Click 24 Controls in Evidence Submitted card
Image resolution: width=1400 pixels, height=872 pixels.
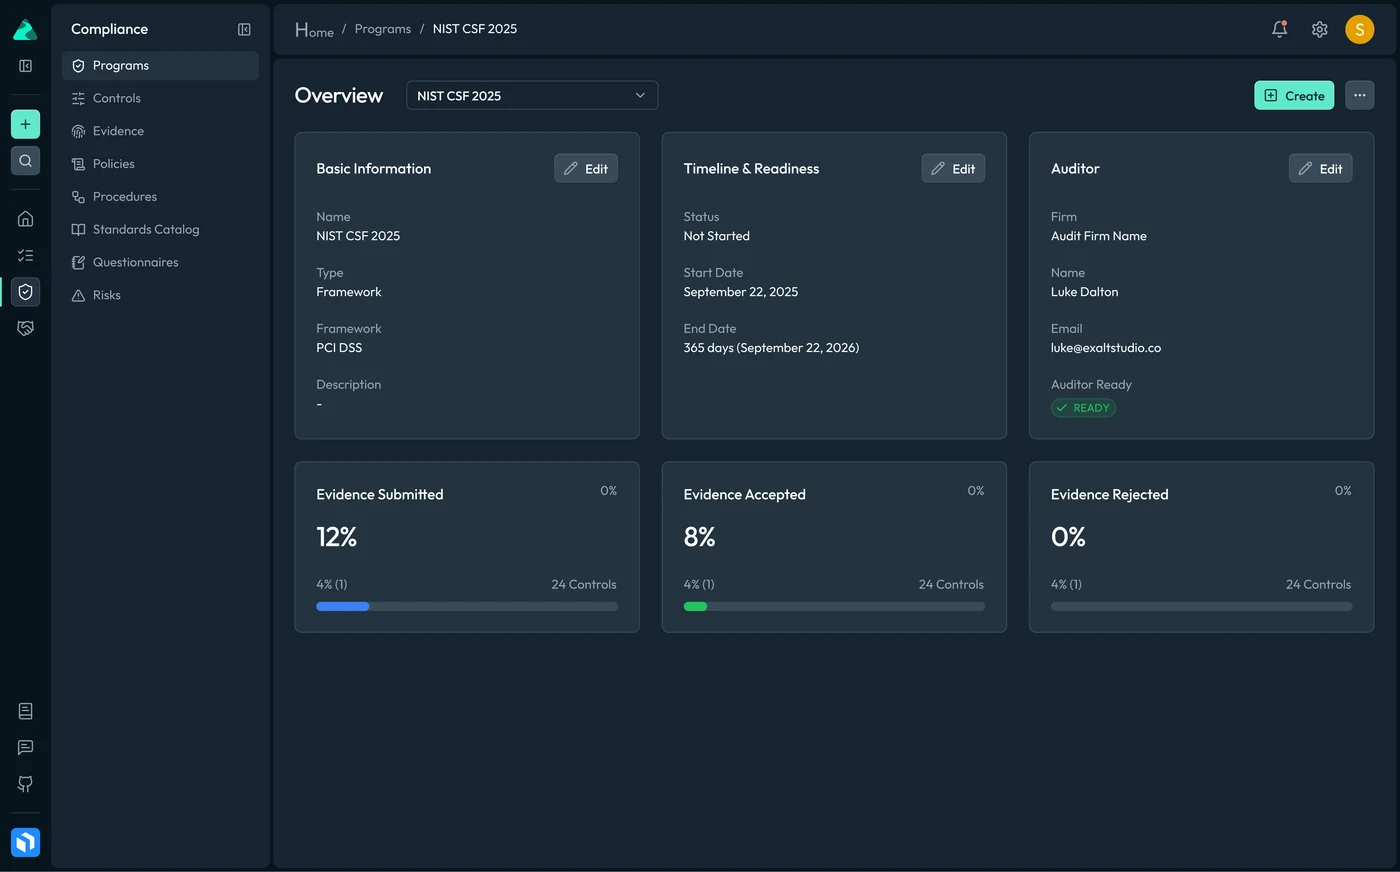pyautogui.click(x=584, y=584)
